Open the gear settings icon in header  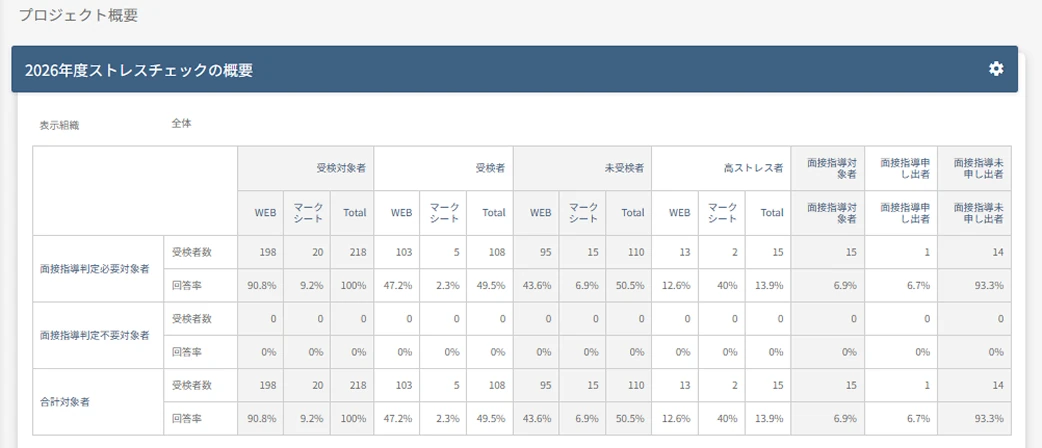click(x=995, y=69)
